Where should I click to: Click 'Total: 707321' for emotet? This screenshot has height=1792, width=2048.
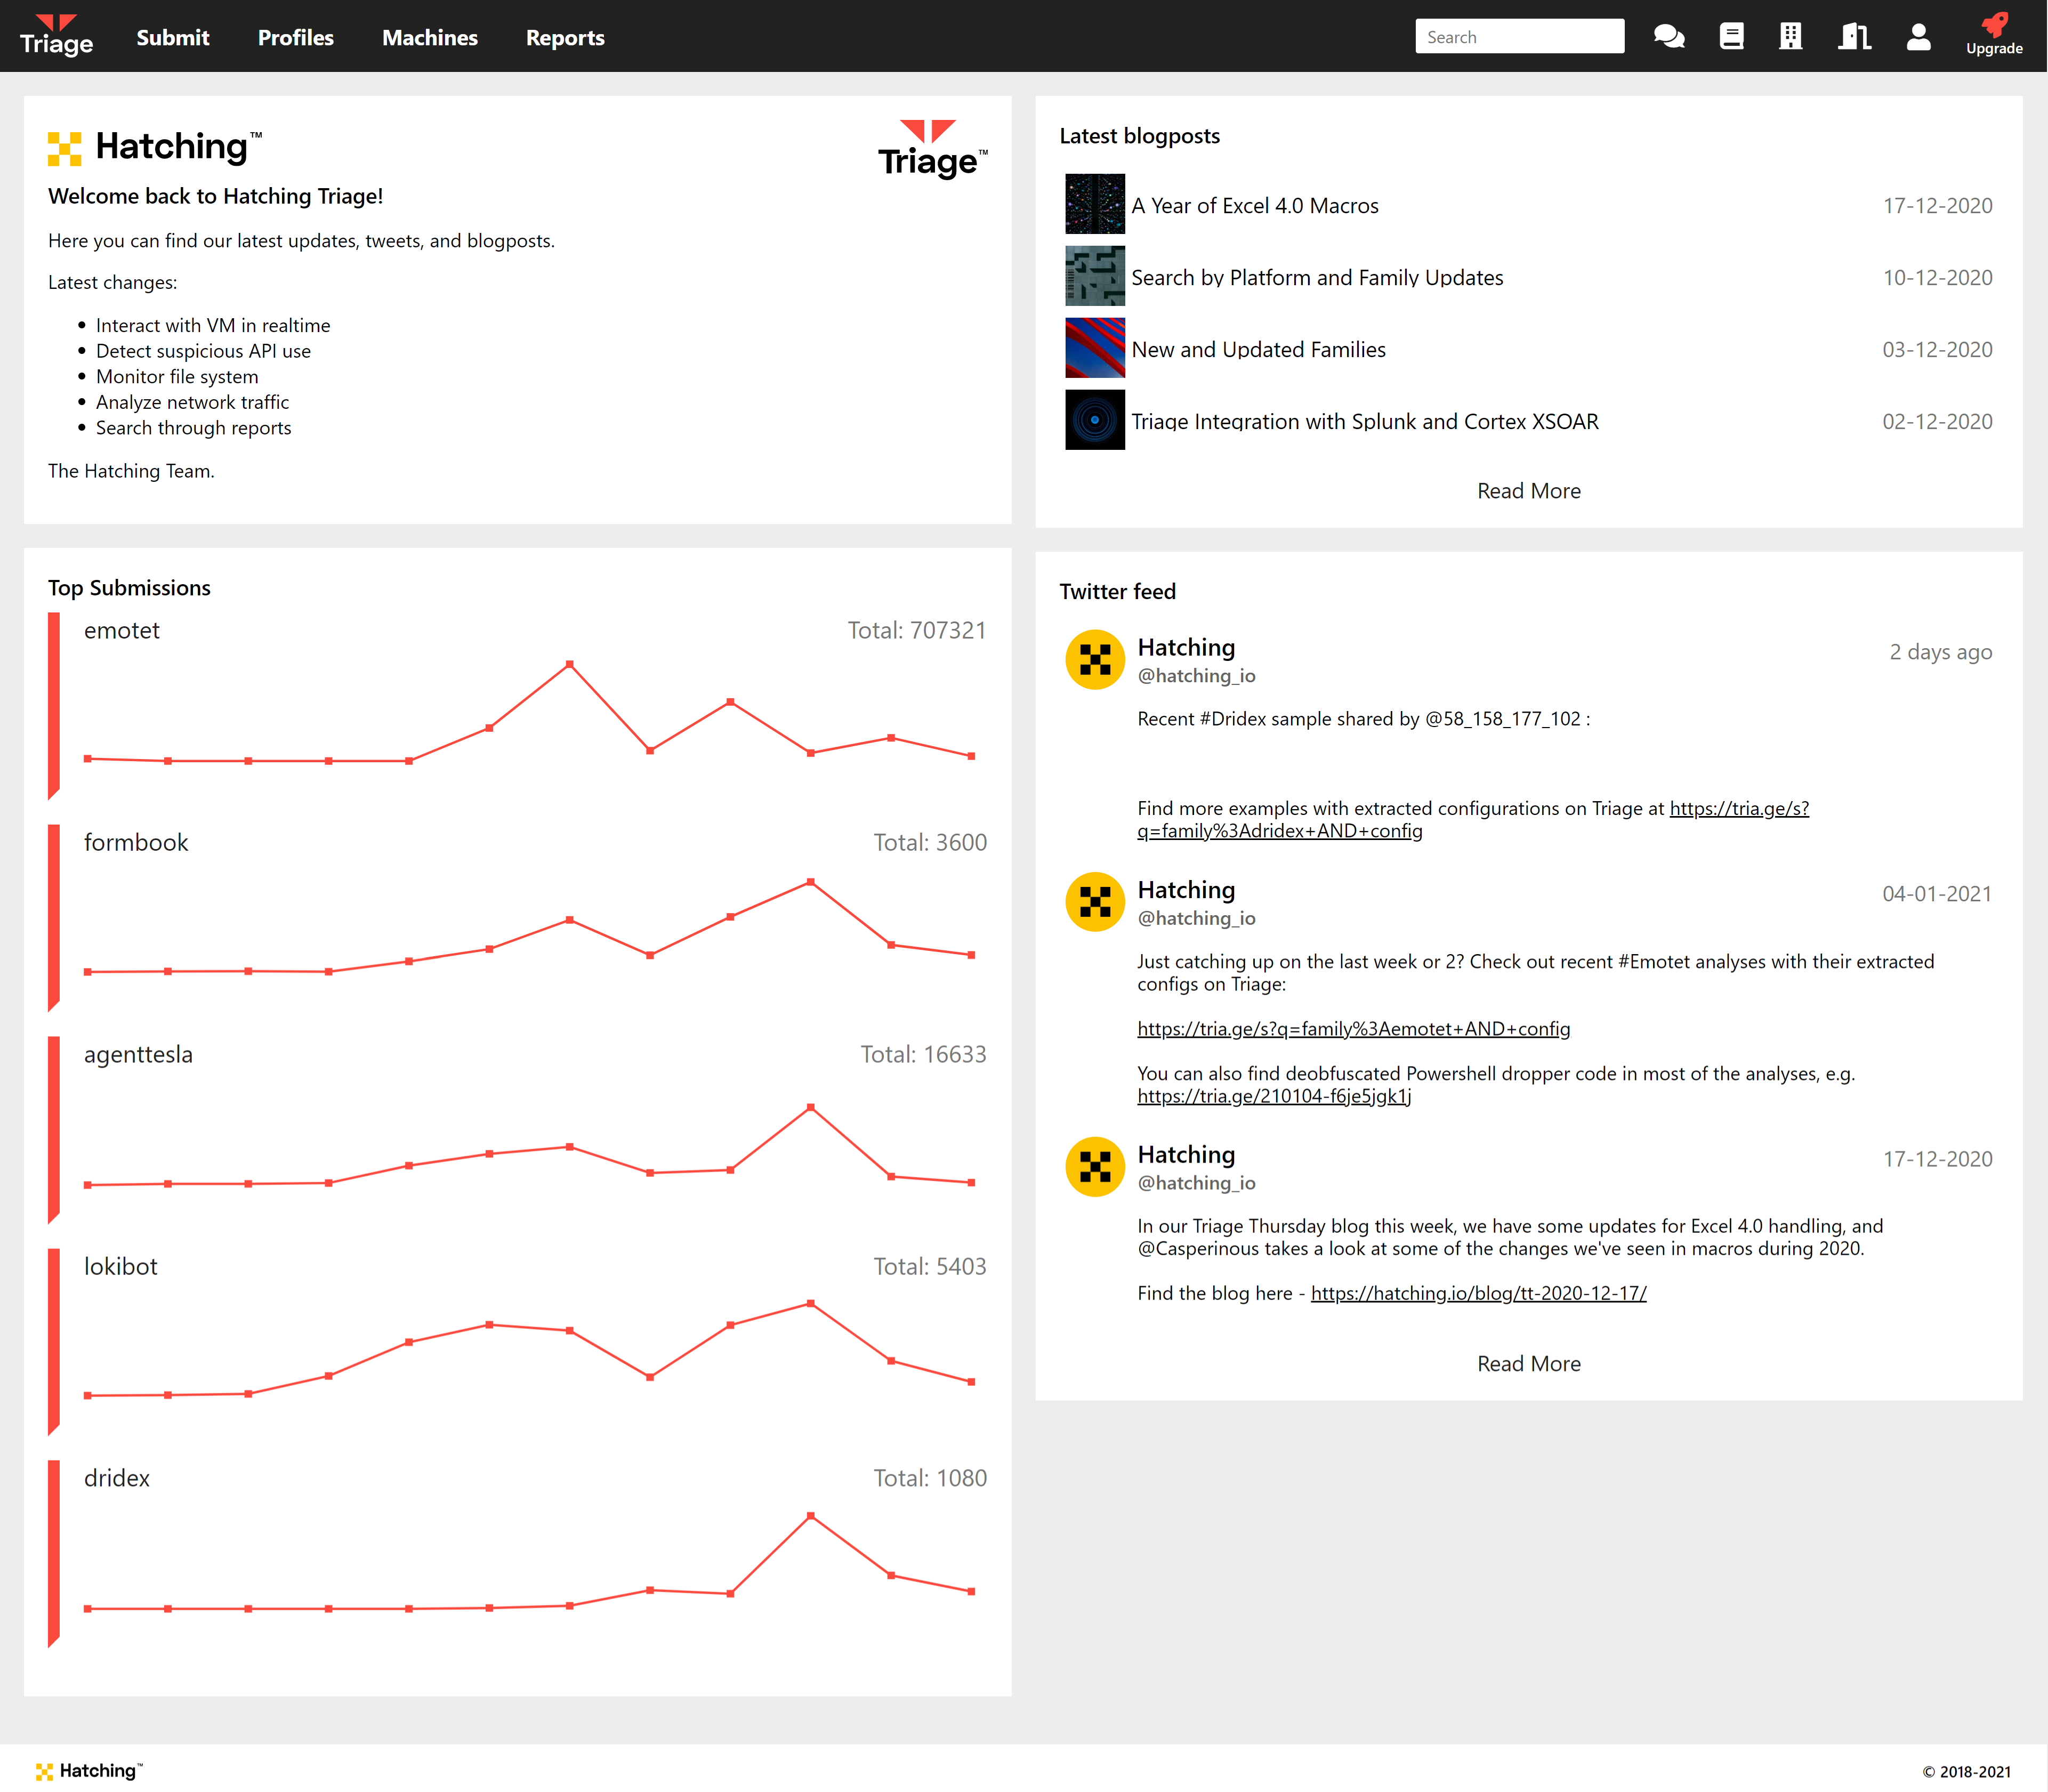917,631
